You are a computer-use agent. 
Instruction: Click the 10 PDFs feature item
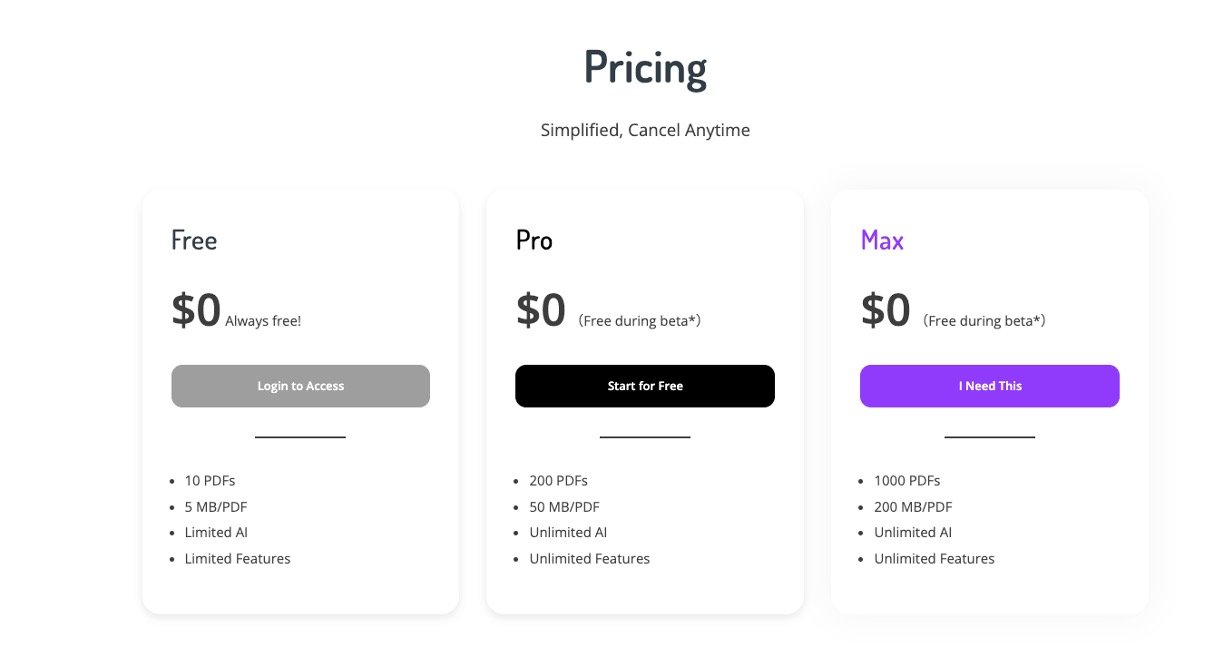click(x=210, y=480)
